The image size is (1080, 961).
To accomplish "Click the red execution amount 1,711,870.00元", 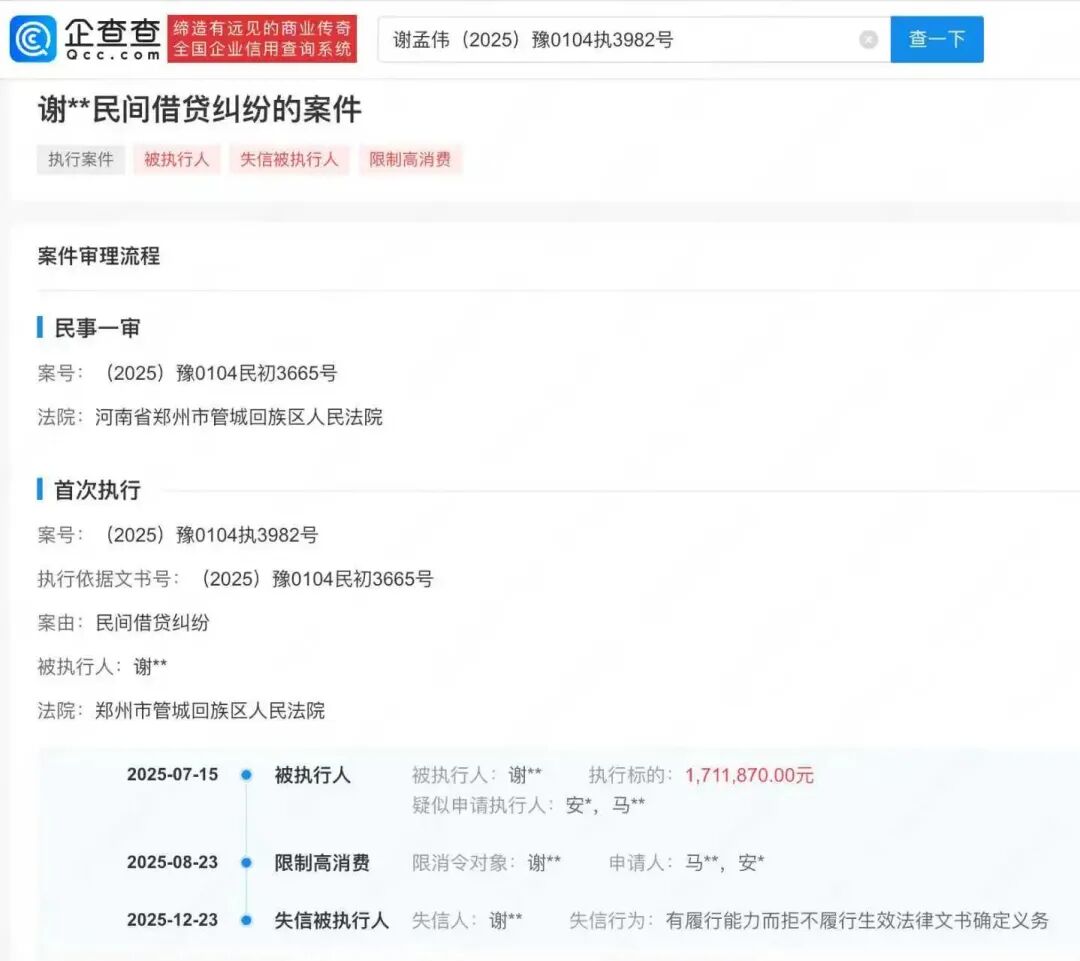I will click(749, 775).
